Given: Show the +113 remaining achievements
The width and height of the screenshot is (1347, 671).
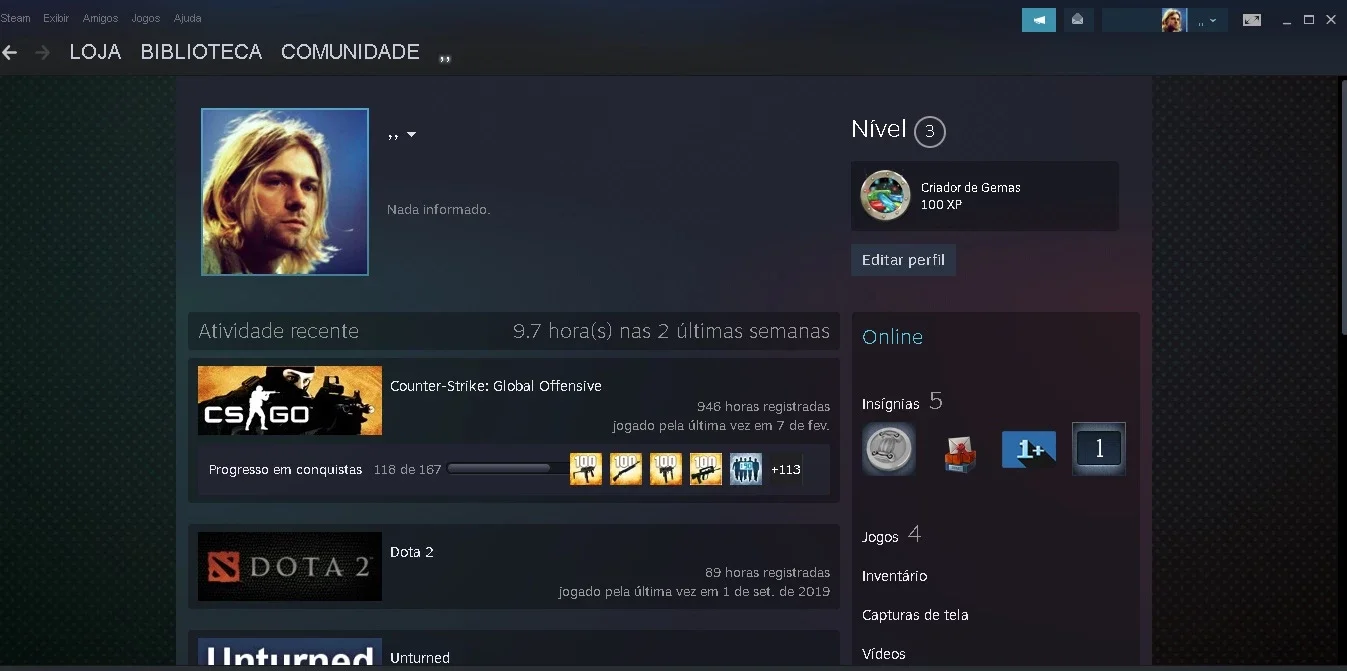Looking at the screenshot, I should pyautogui.click(x=786, y=469).
